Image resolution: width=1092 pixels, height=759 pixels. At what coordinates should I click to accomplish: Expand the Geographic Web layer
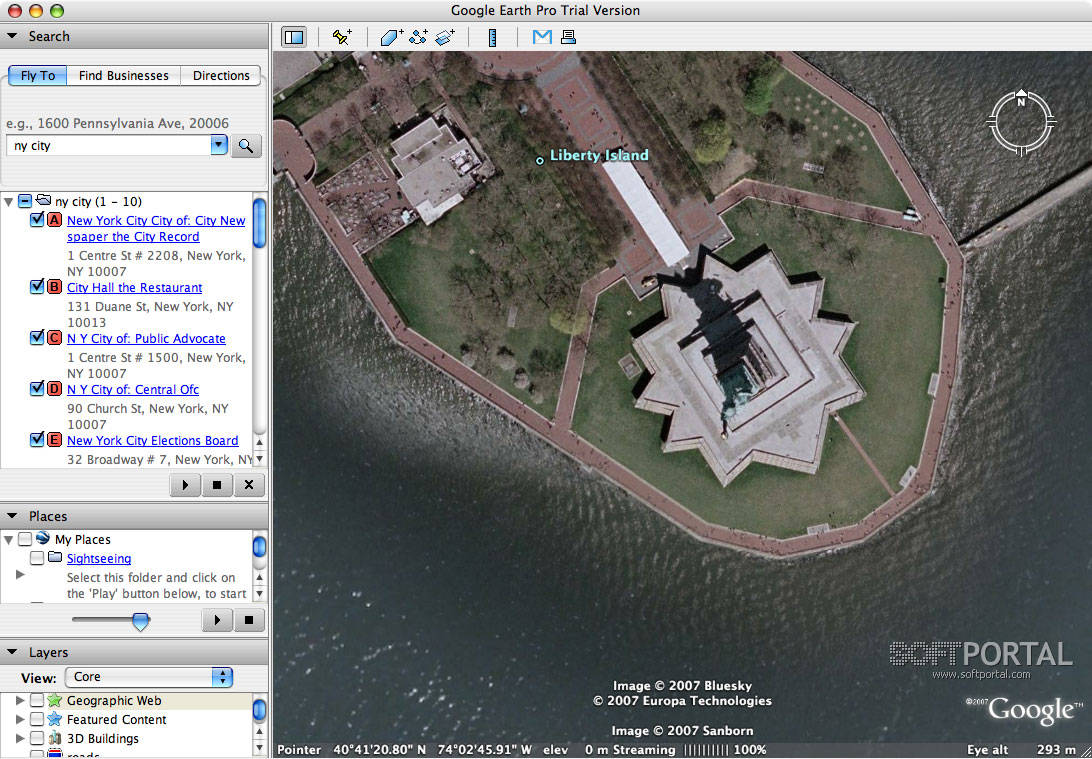(20, 701)
